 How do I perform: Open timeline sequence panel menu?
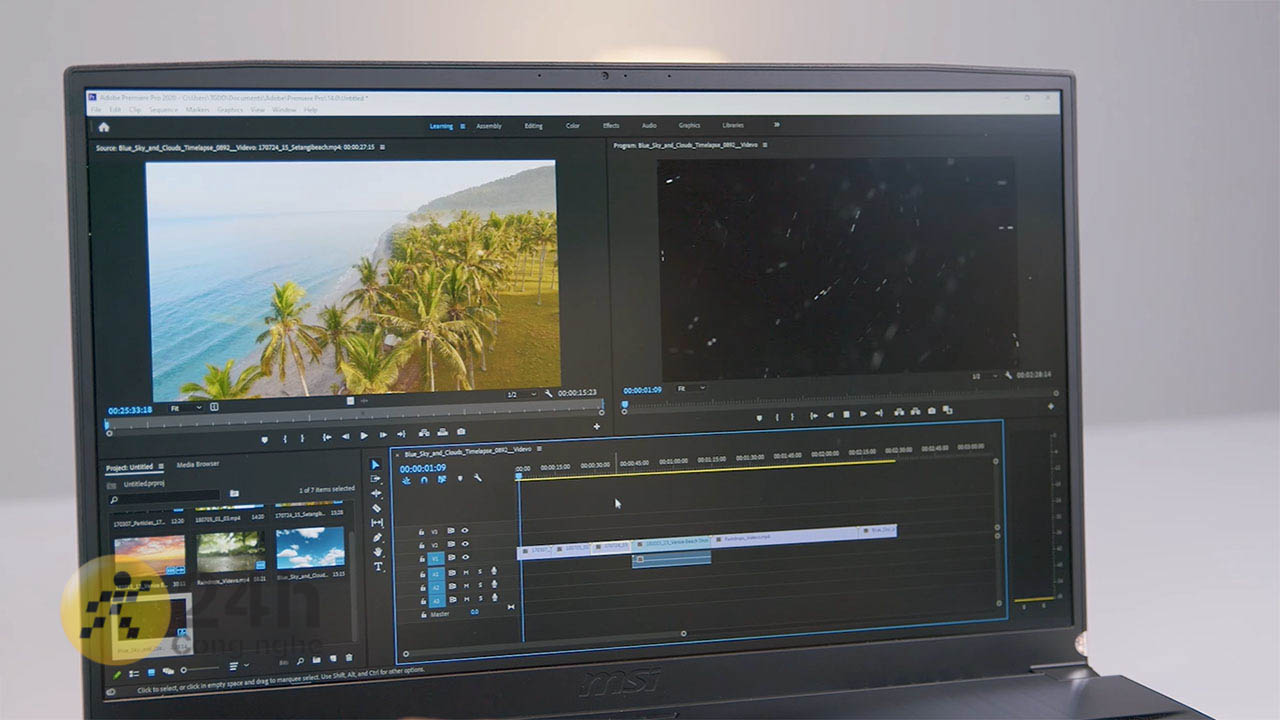coord(540,449)
